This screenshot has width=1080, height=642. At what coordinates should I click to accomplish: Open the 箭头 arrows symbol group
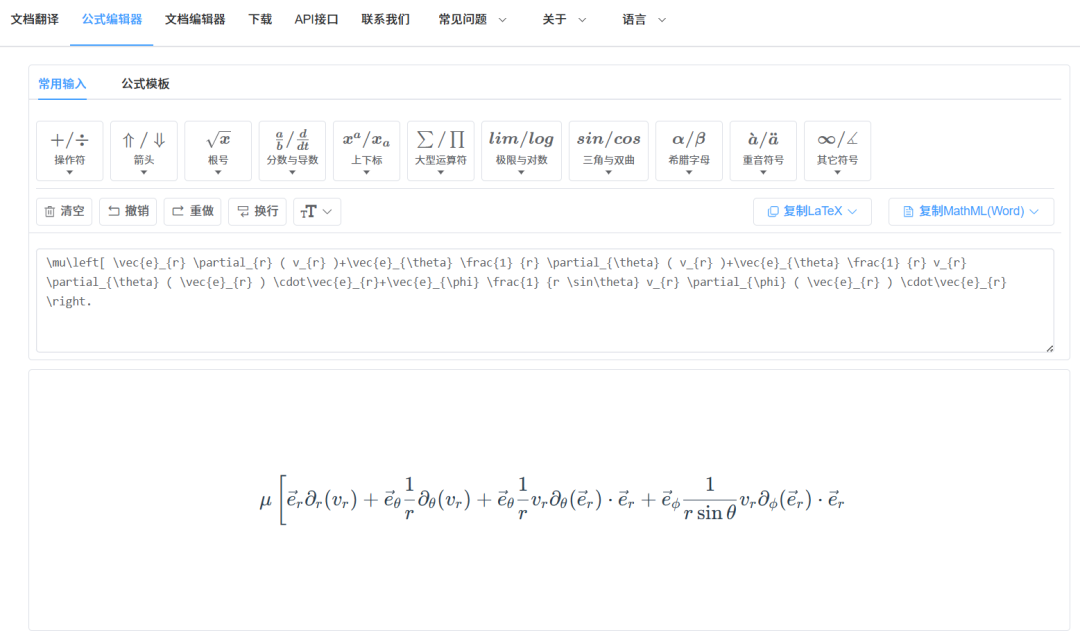tap(144, 151)
